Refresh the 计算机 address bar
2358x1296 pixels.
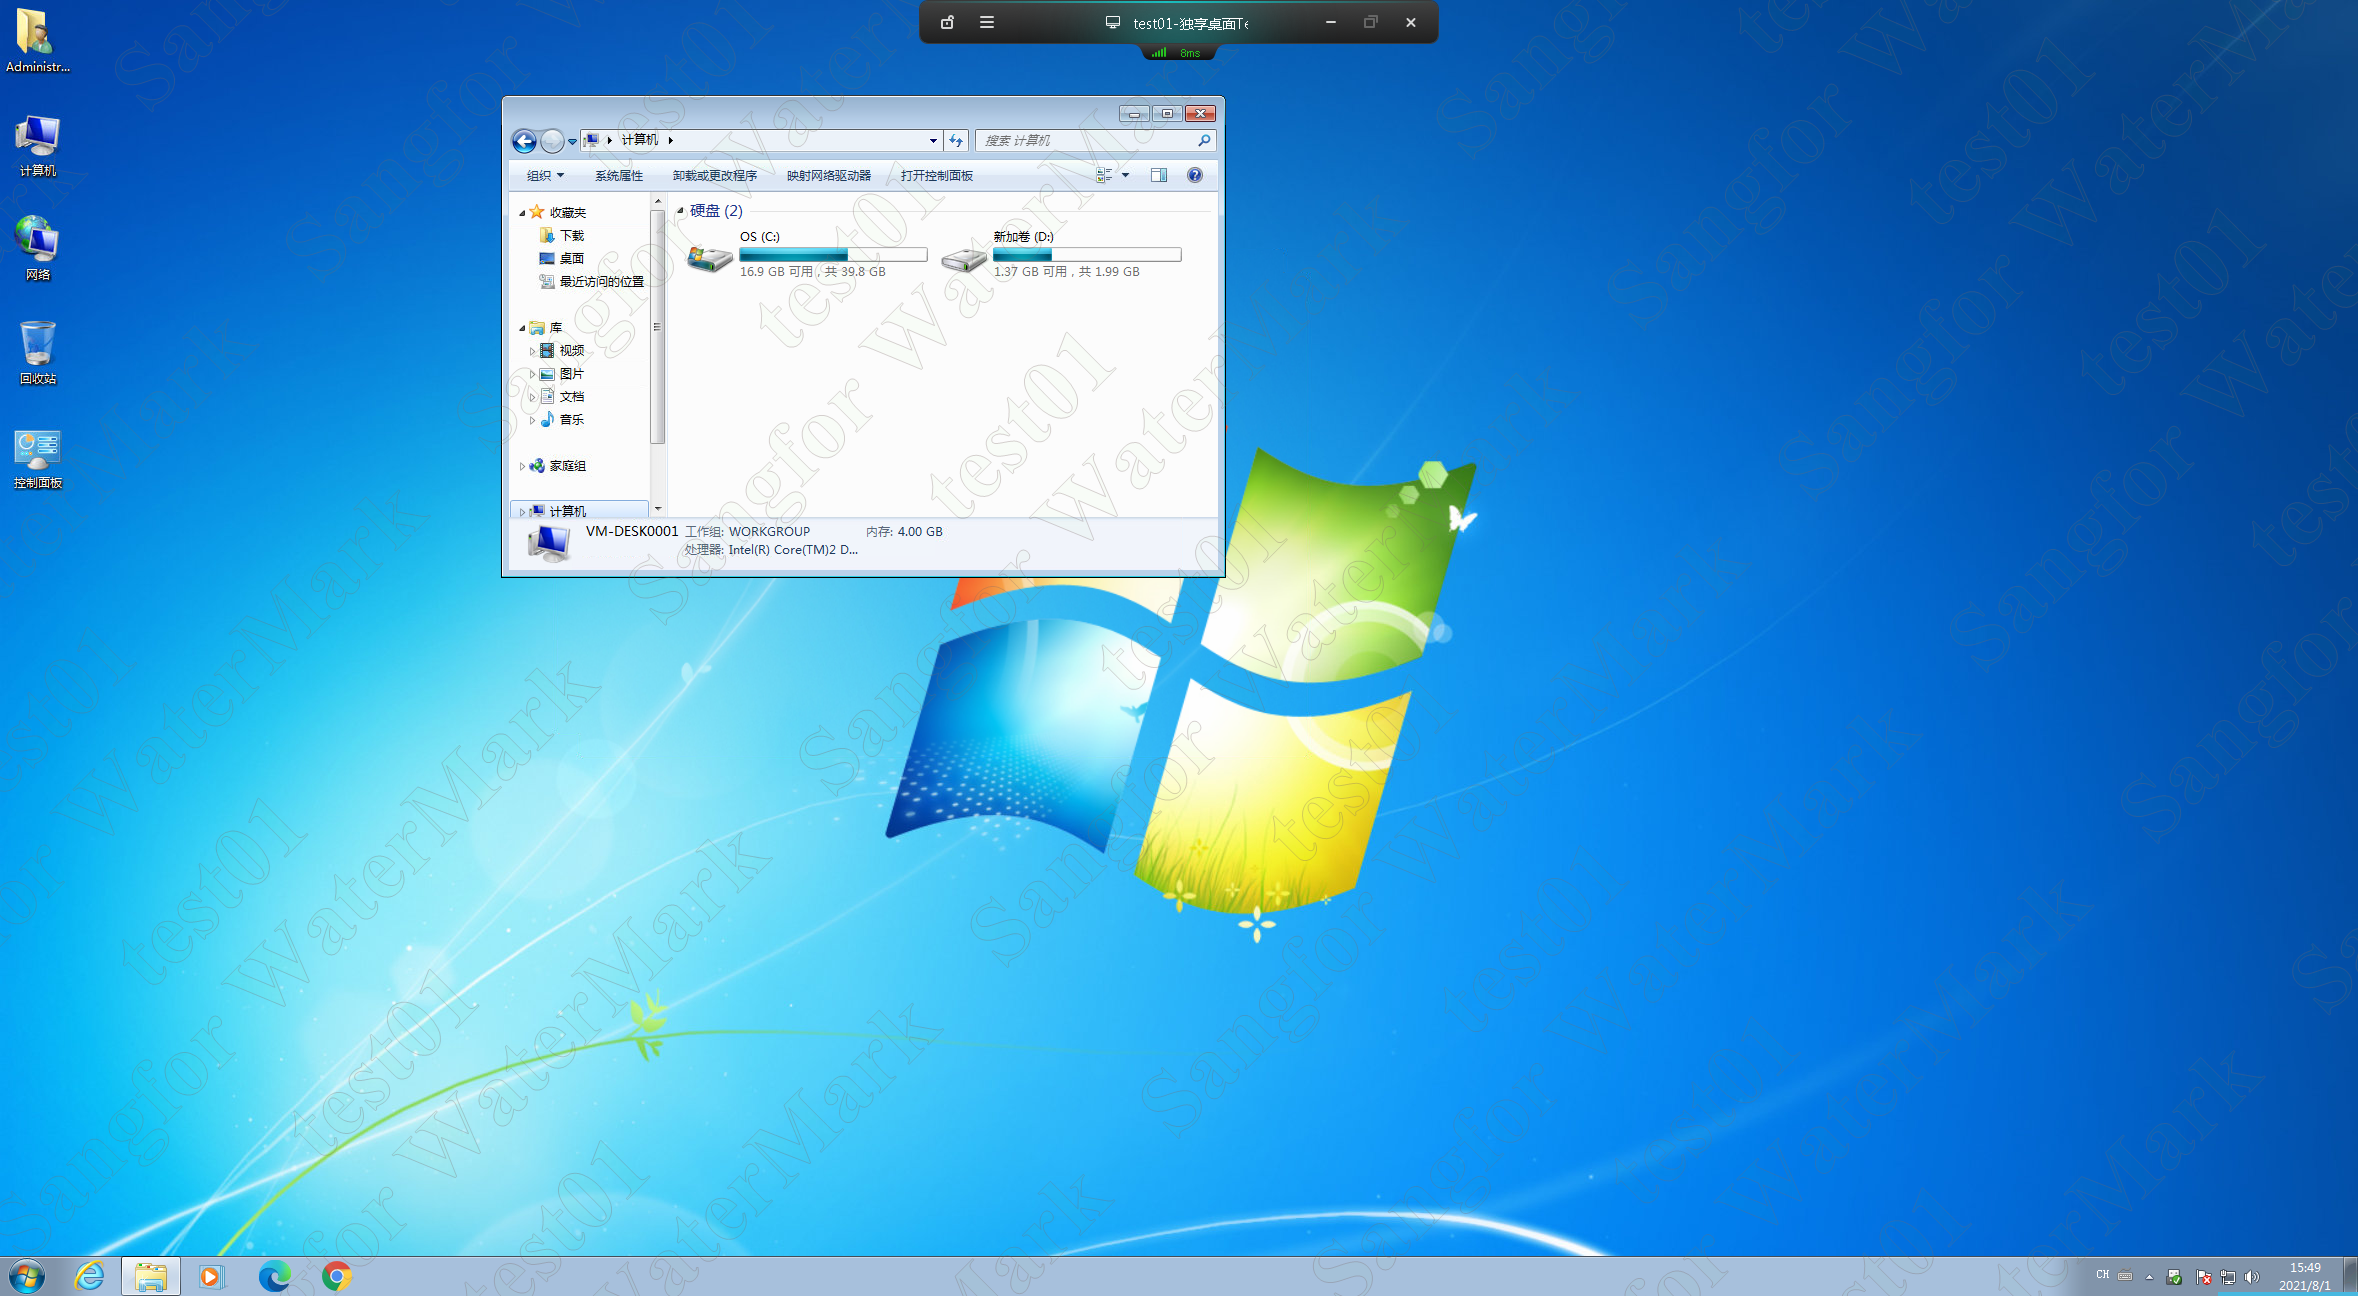[x=956, y=140]
